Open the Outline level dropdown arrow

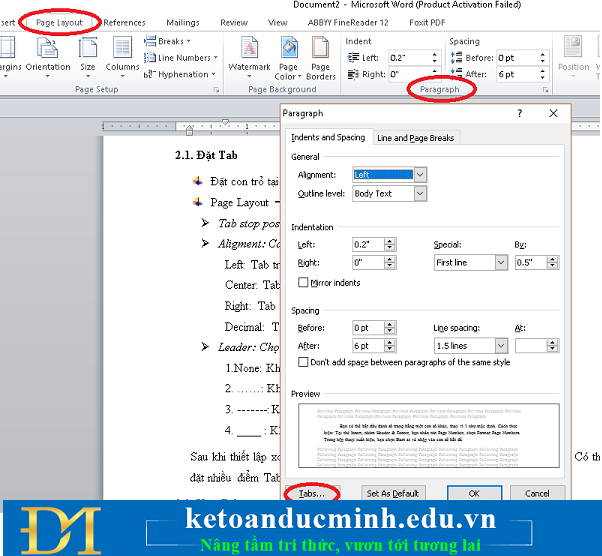coord(420,194)
